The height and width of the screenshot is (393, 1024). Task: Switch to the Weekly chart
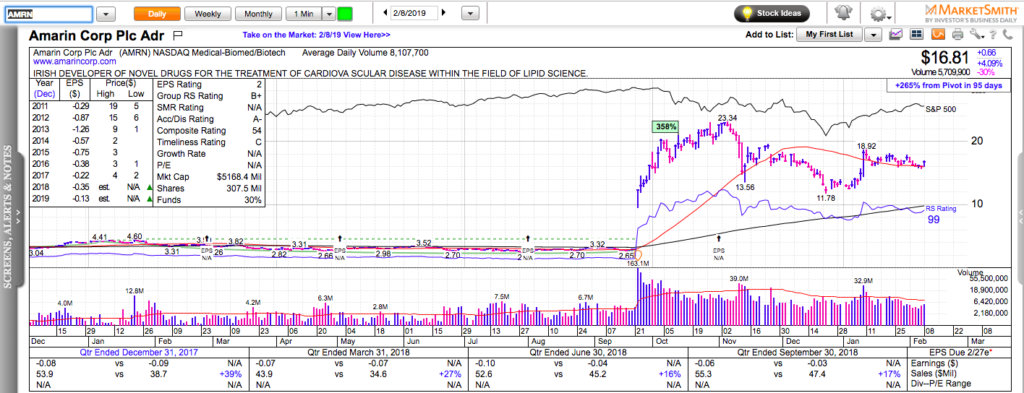pos(208,13)
